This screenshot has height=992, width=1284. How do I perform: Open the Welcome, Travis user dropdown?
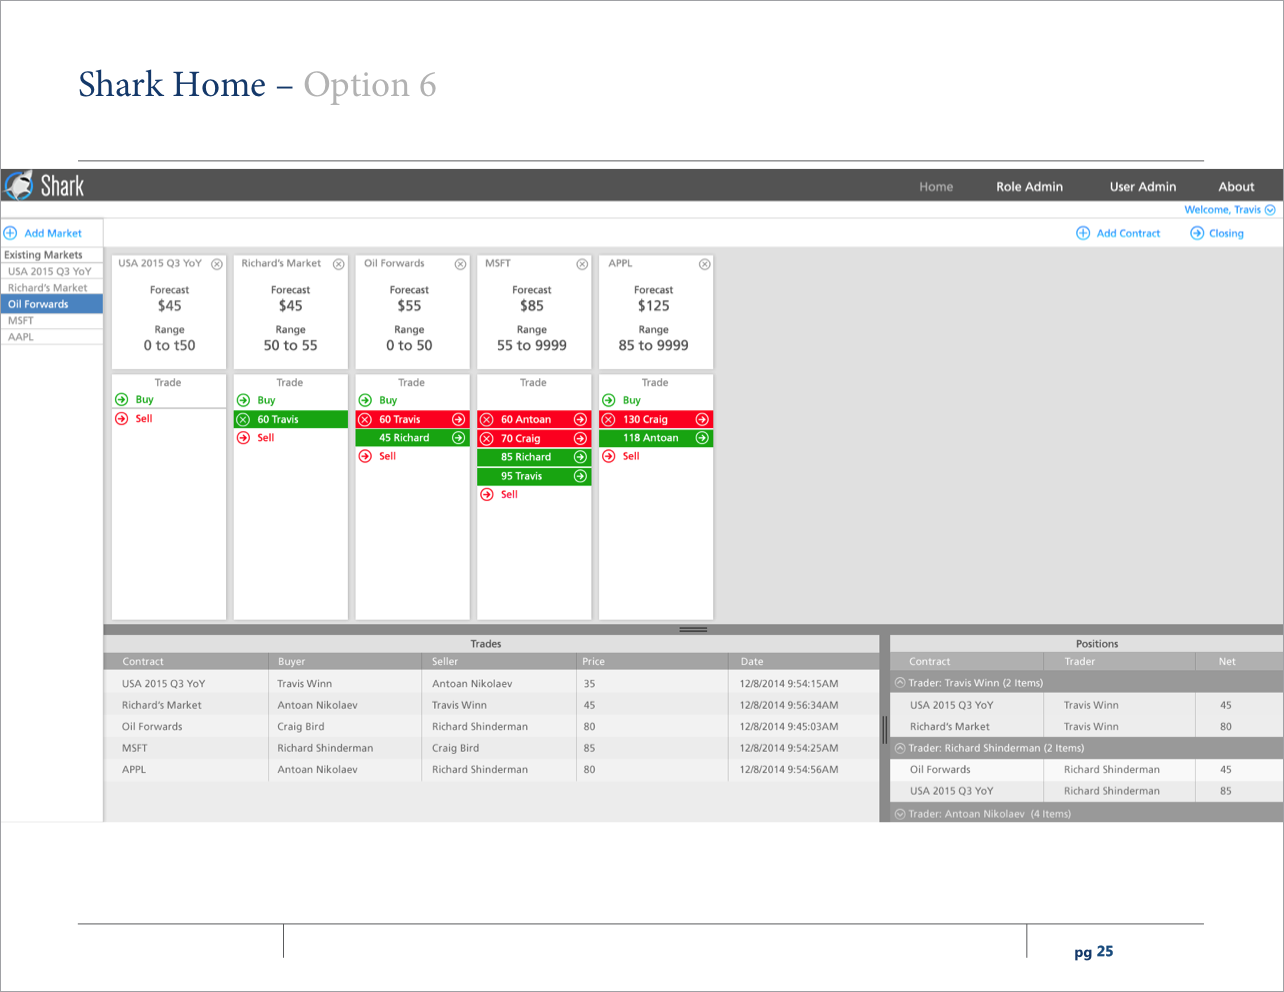tap(1270, 210)
